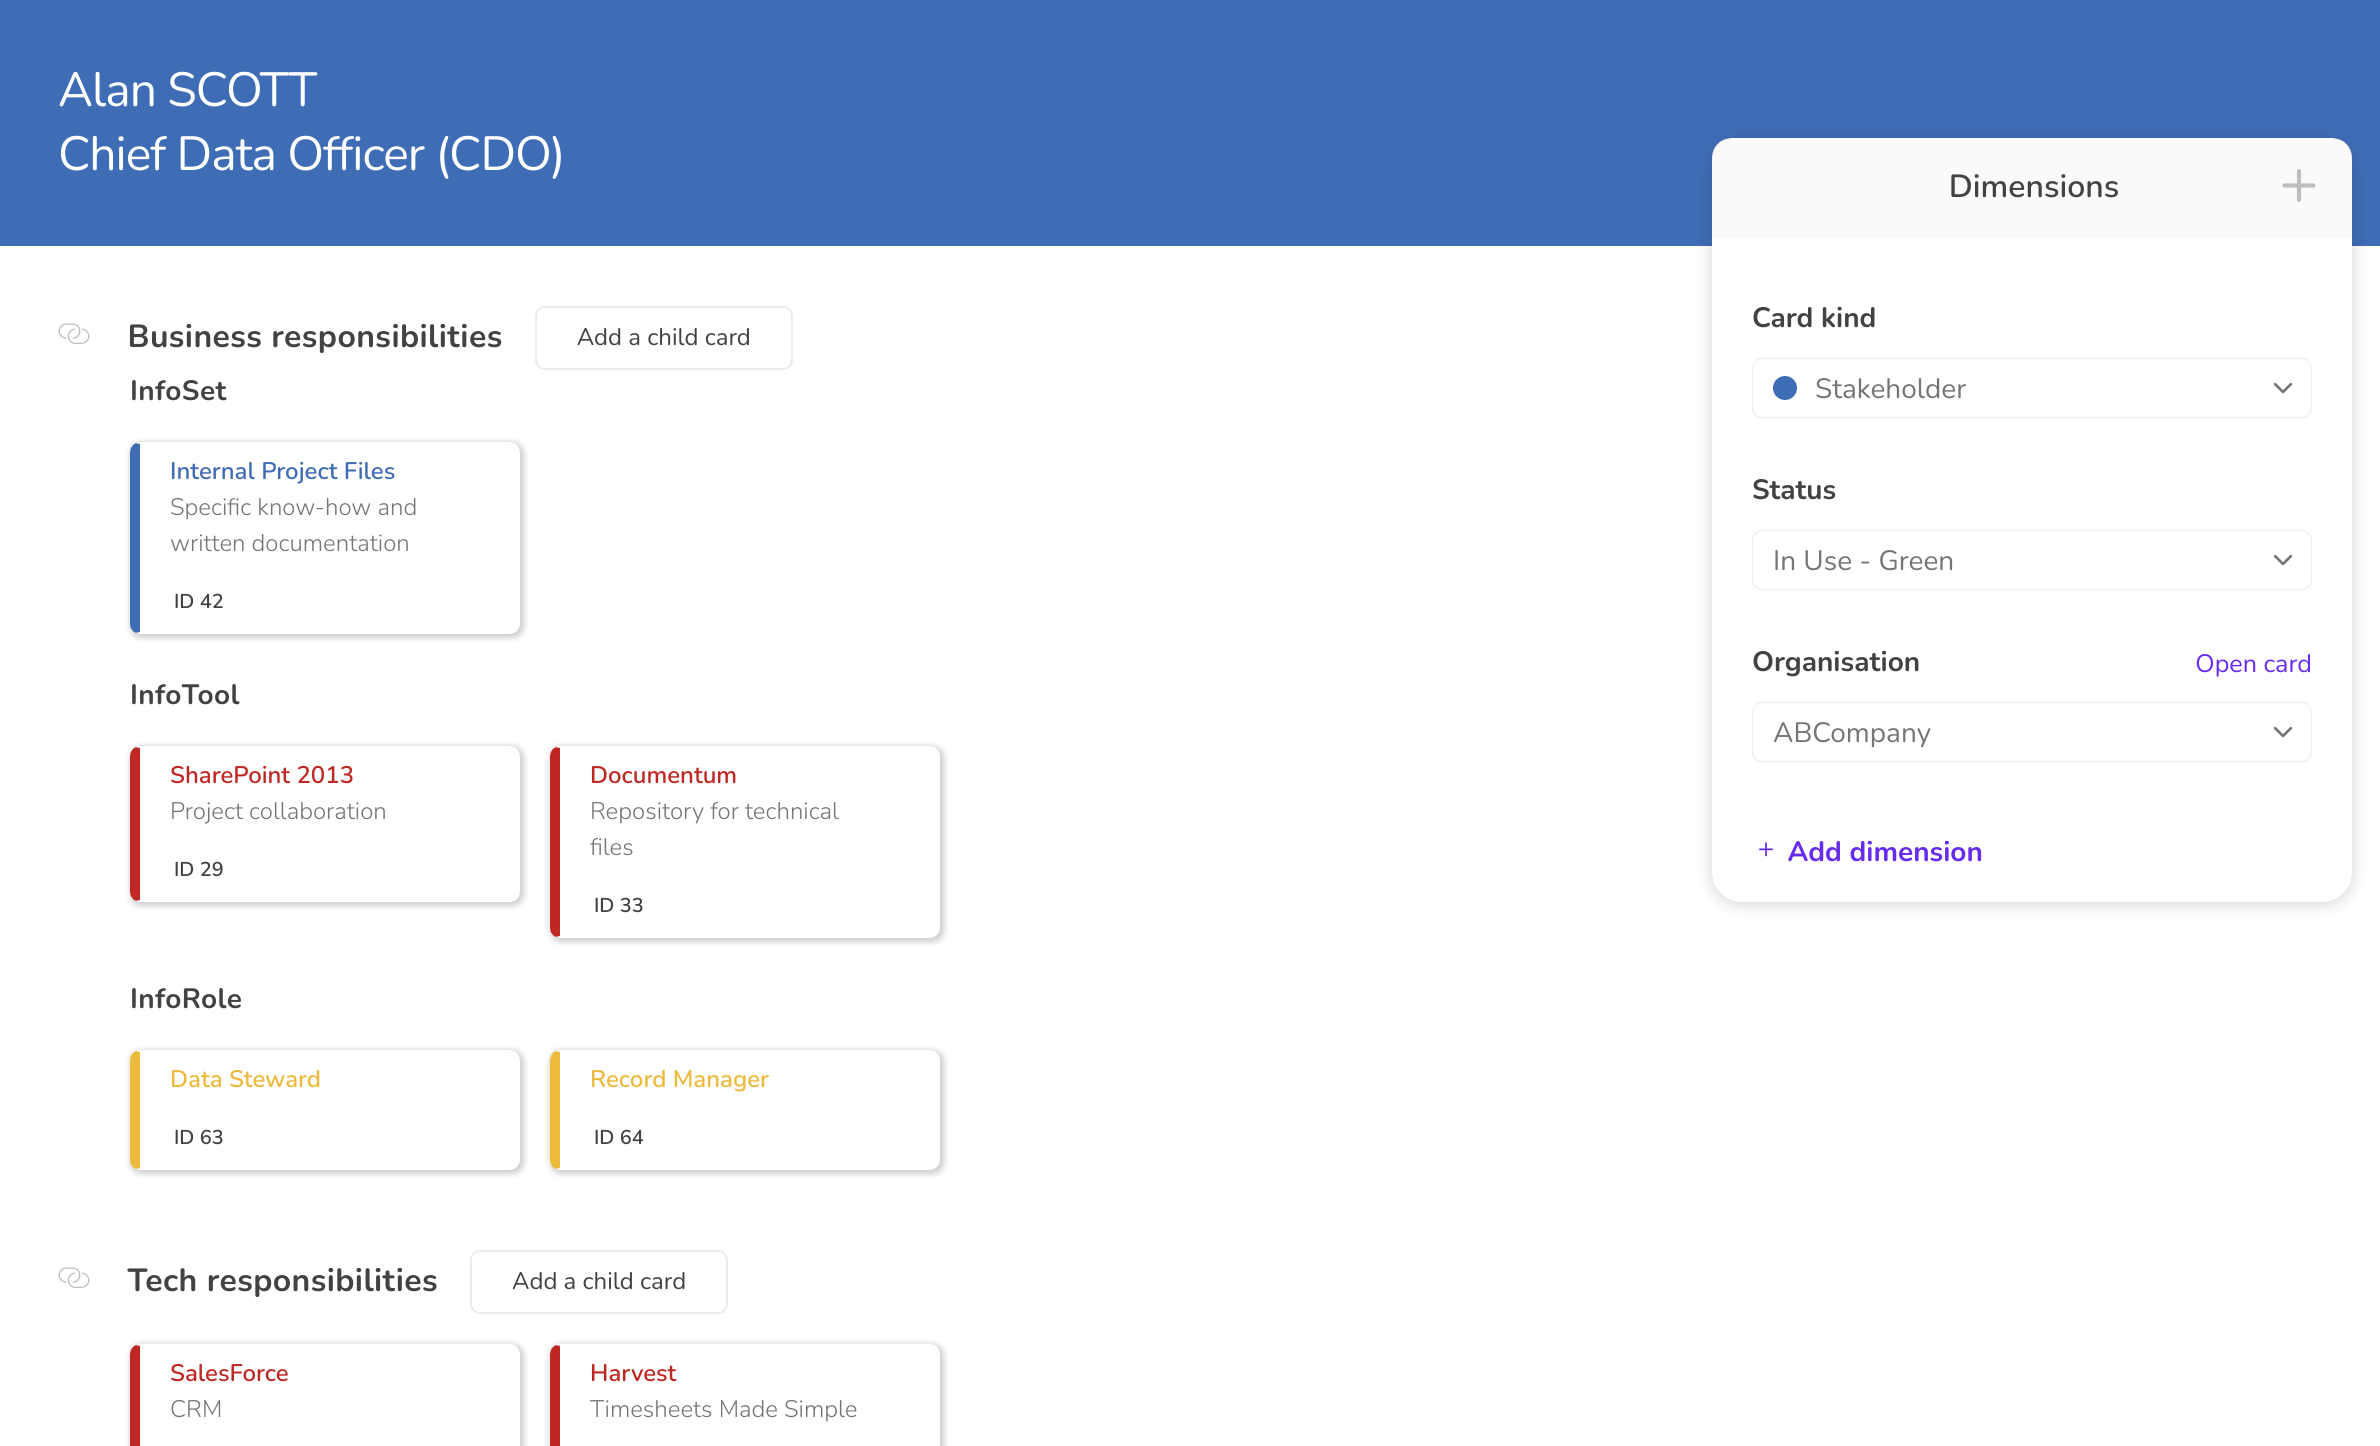
Task: Click the plus sign next to Add dimension
Action: pyautogui.click(x=1766, y=850)
